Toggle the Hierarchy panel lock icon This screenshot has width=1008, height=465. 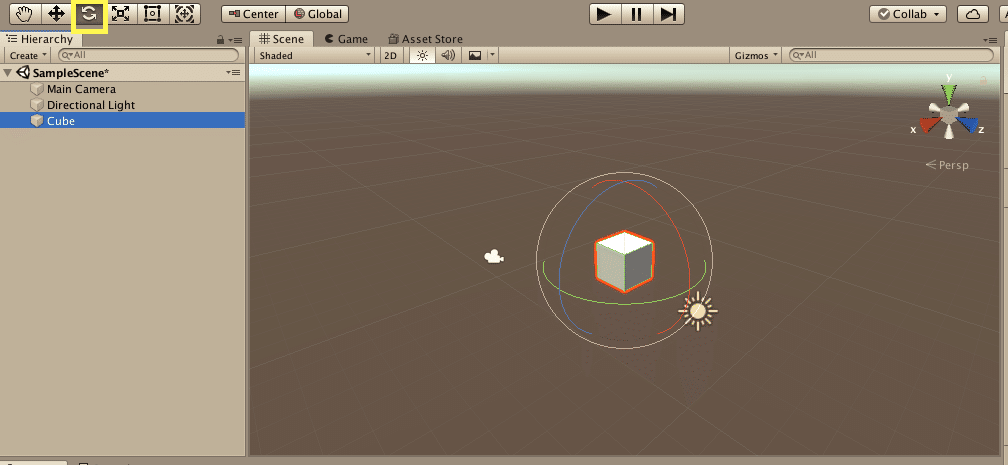[x=220, y=40]
